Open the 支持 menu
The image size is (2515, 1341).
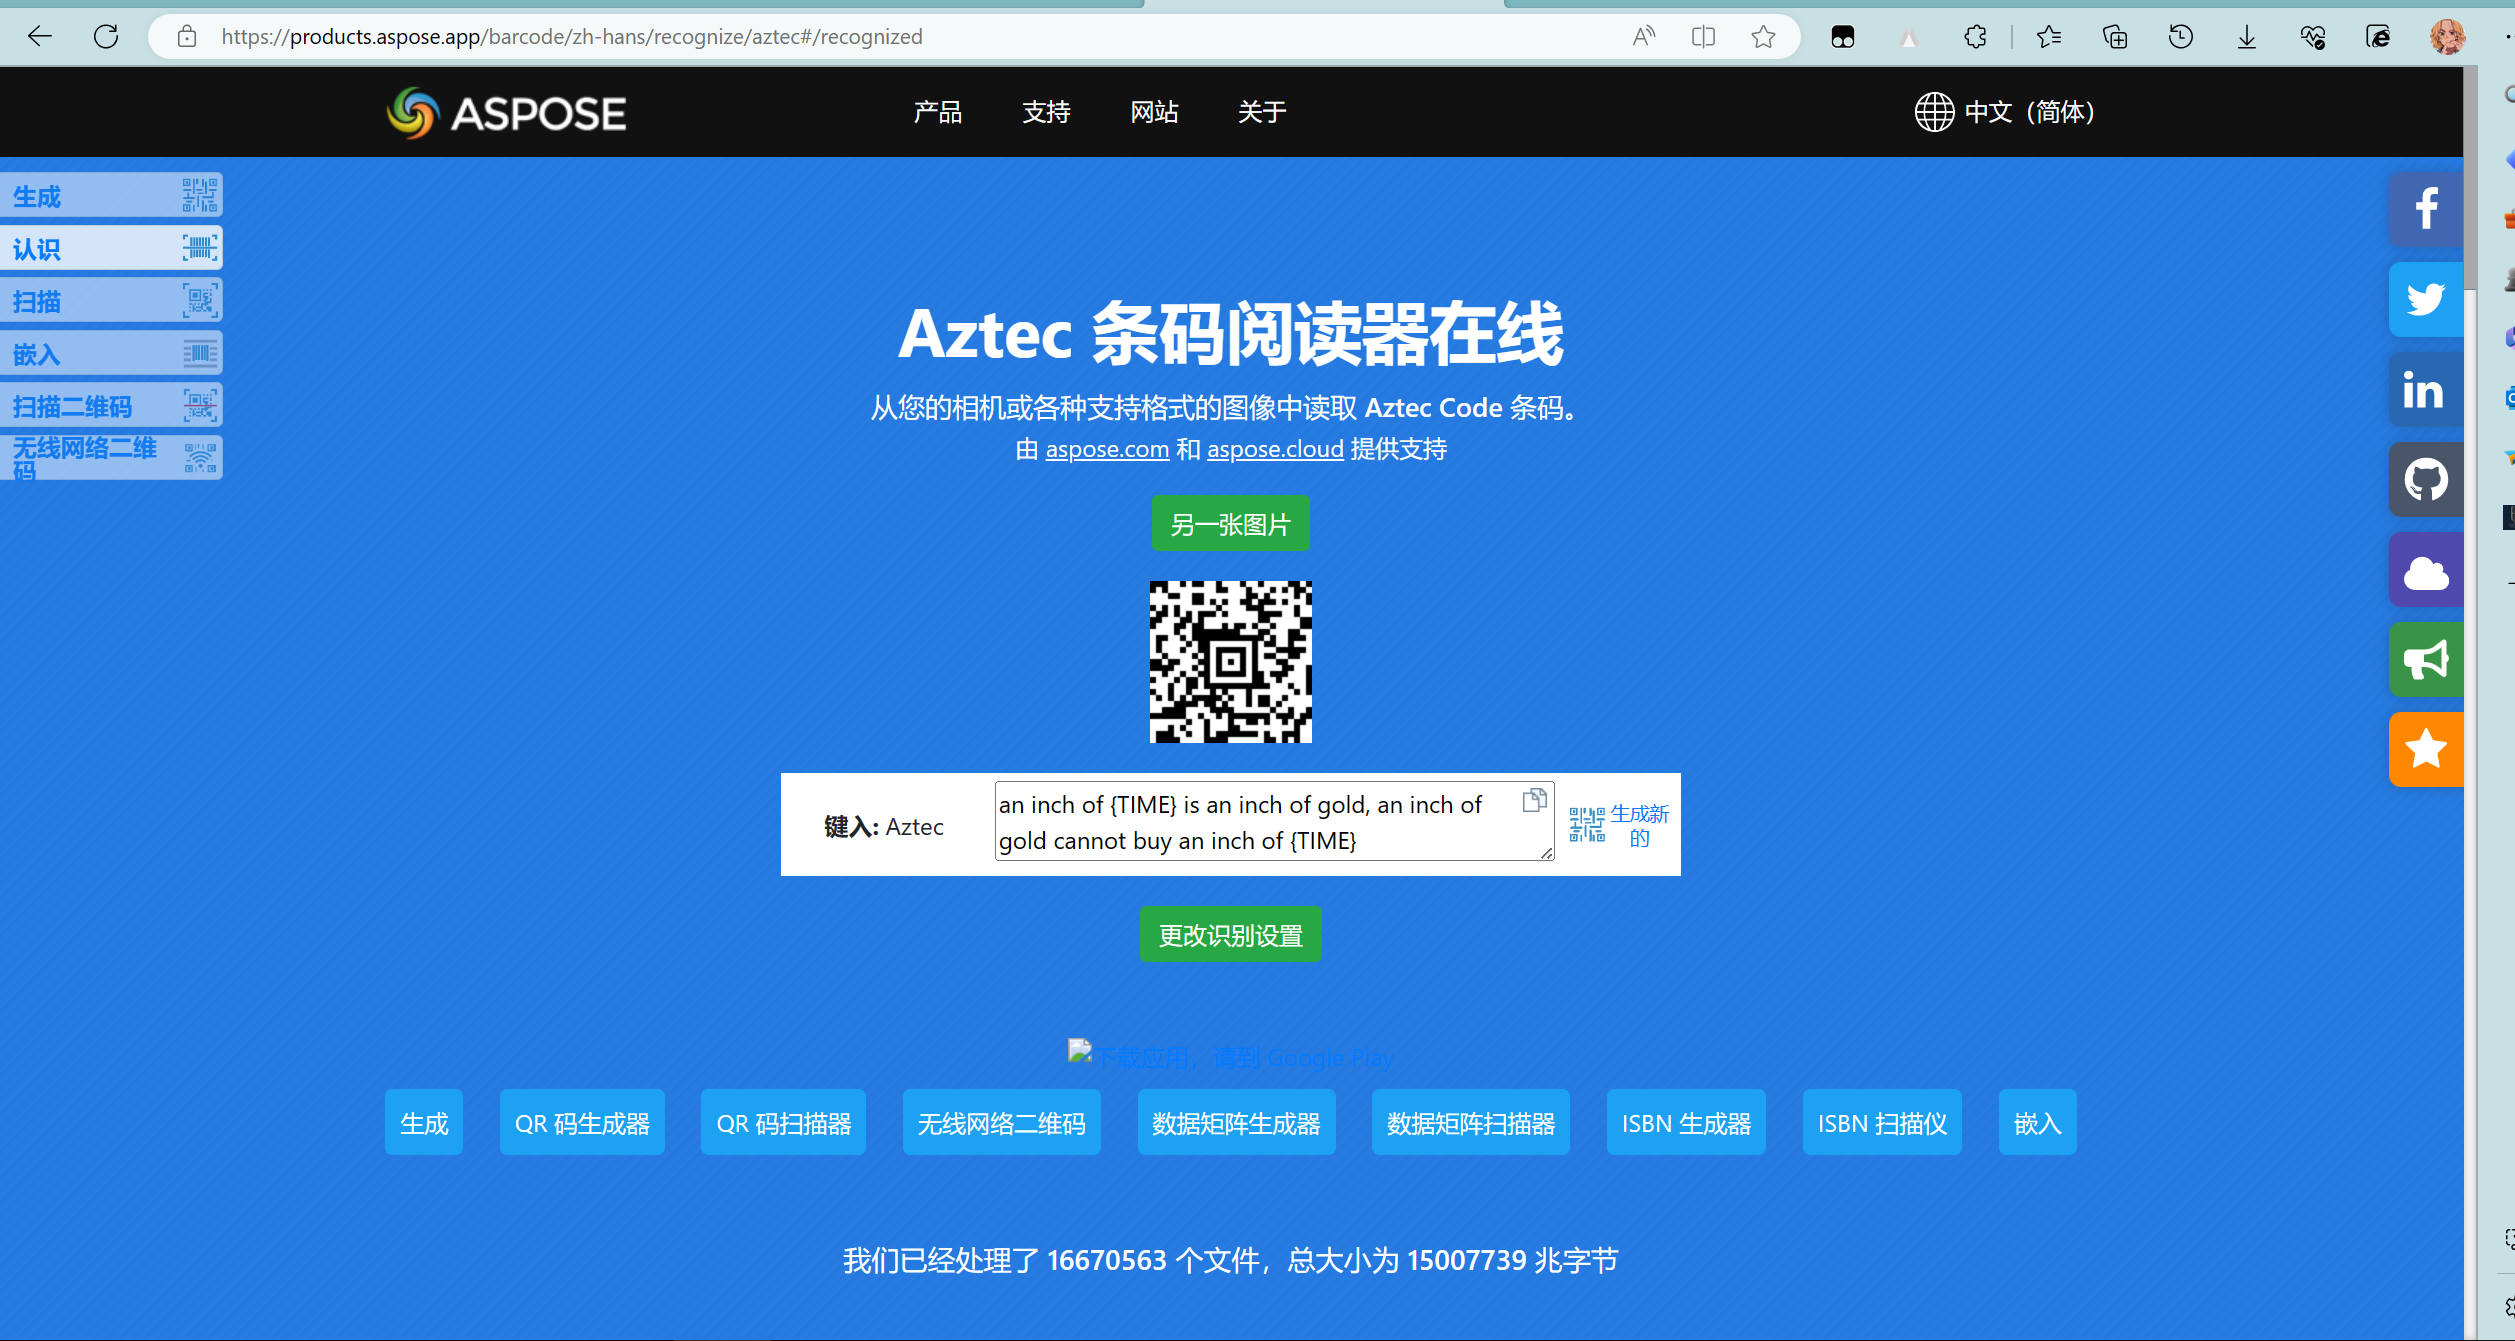1046,112
